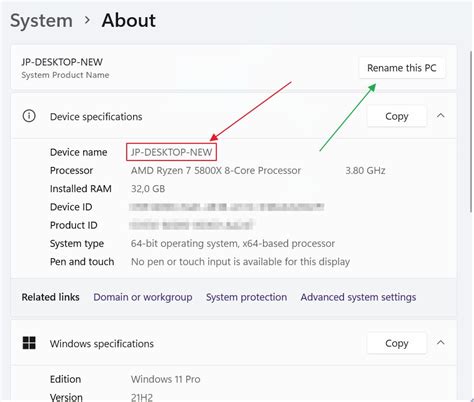This screenshot has height=402, width=474.
Task: Select the 64-bit operating system text
Action: point(233,244)
